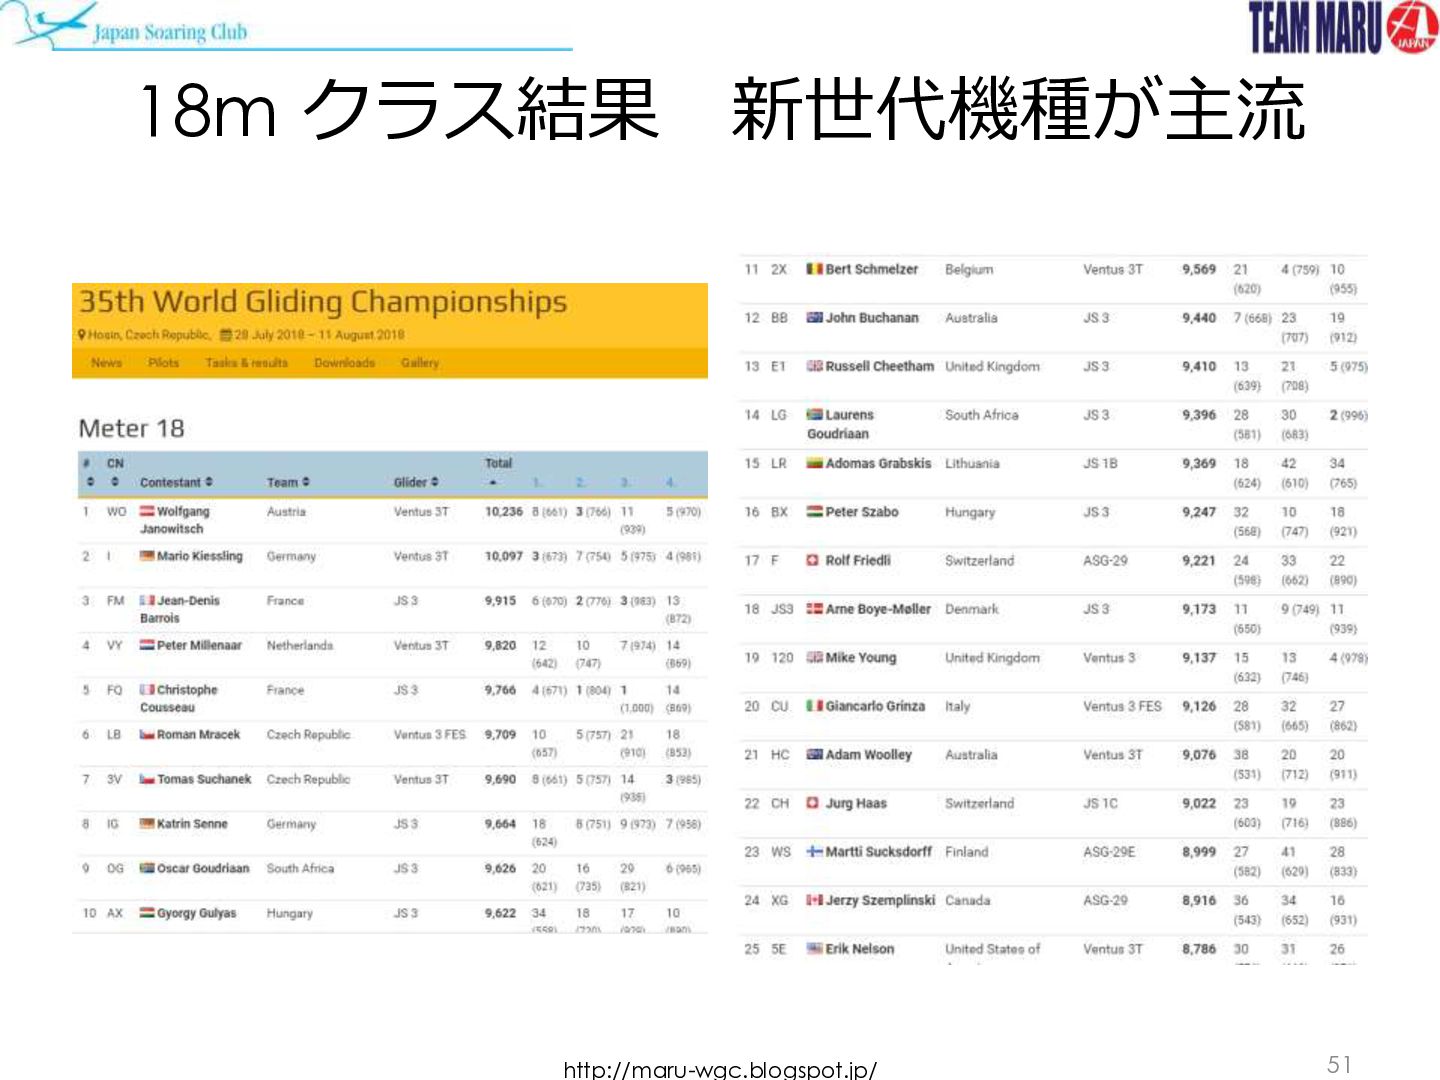Open pilot Wolfgang Janowitsch's name link

pos(175,520)
